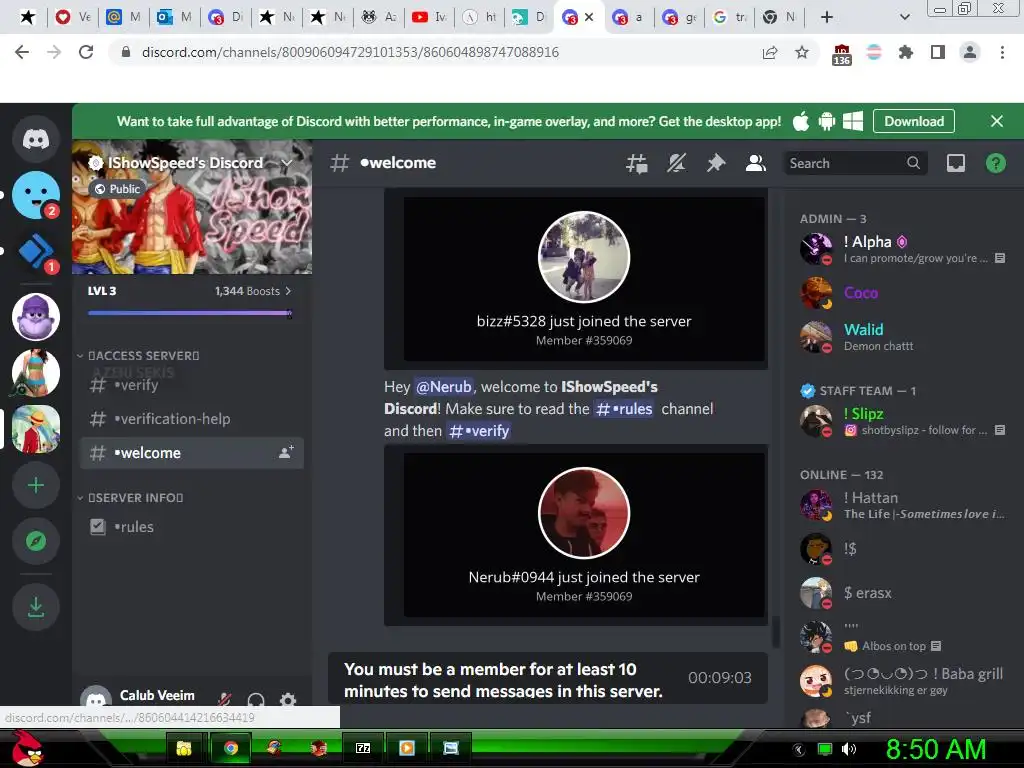Image resolution: width=1024 pixels, height=768 pixels.
Task: Click browser reload button
Action: pyautogui.click(x=86, y=52)
